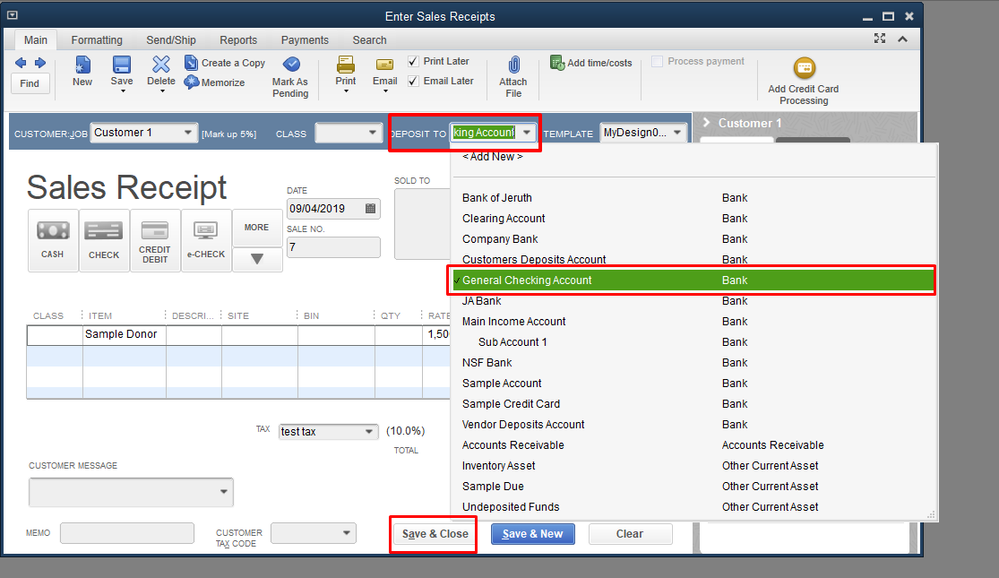Switch to the Search tab
This screenshot has height=578, width=999.
[x=370, y=40]
